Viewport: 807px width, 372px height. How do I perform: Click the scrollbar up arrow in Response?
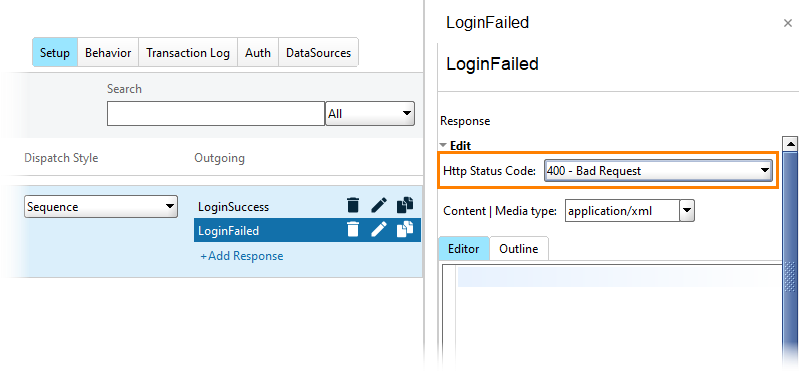pyautogui.click(x=790, y=144)
